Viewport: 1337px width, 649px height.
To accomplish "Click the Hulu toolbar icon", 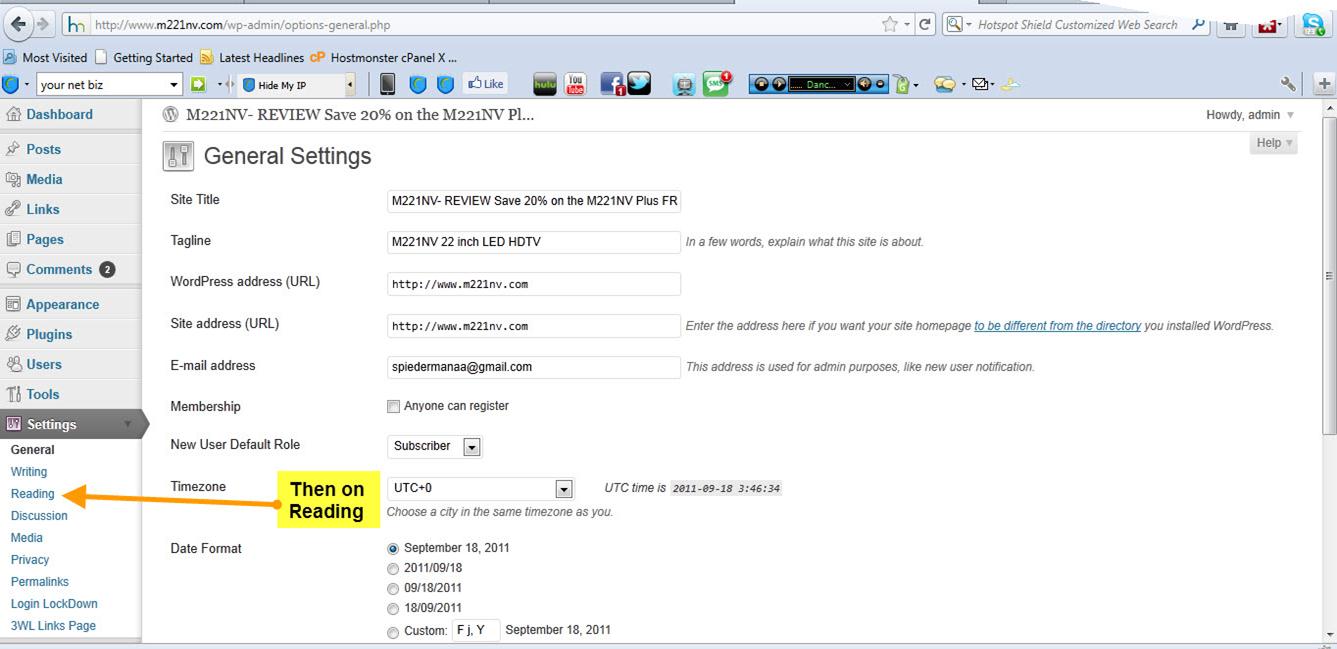I will [x=544, y=85].
